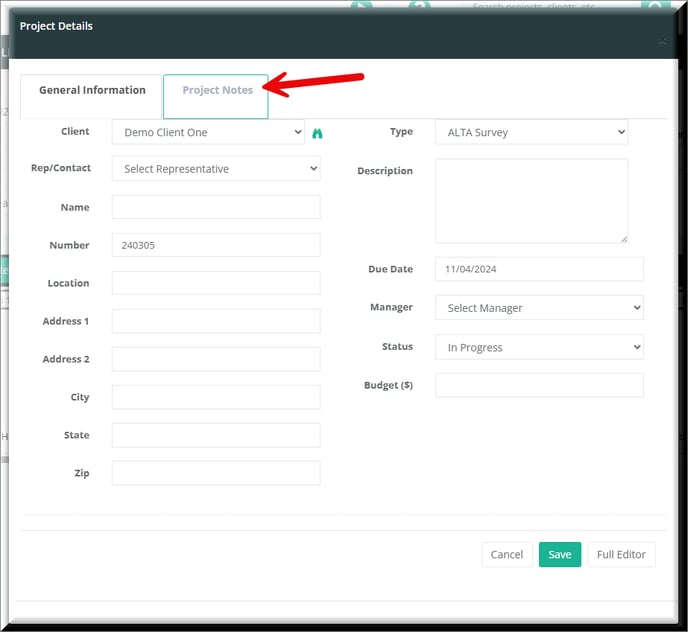Image resolution: width=688 pixels, height=632 pixels.
Task: Expand the Rep/Contact representative dropdown
Action: pos(216,169)
